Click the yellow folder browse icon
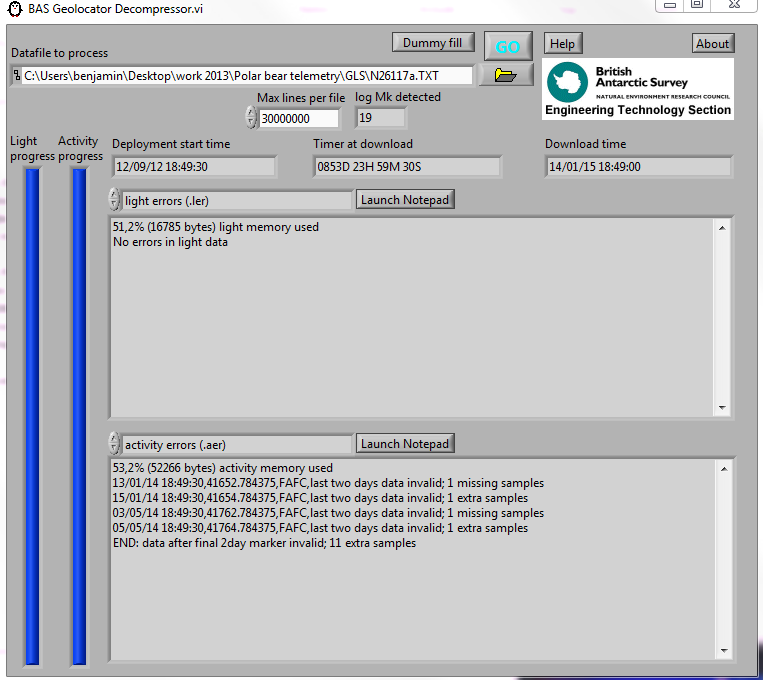Image resolution: width=763 pixels, height=680 pixels. click(506, 75)
